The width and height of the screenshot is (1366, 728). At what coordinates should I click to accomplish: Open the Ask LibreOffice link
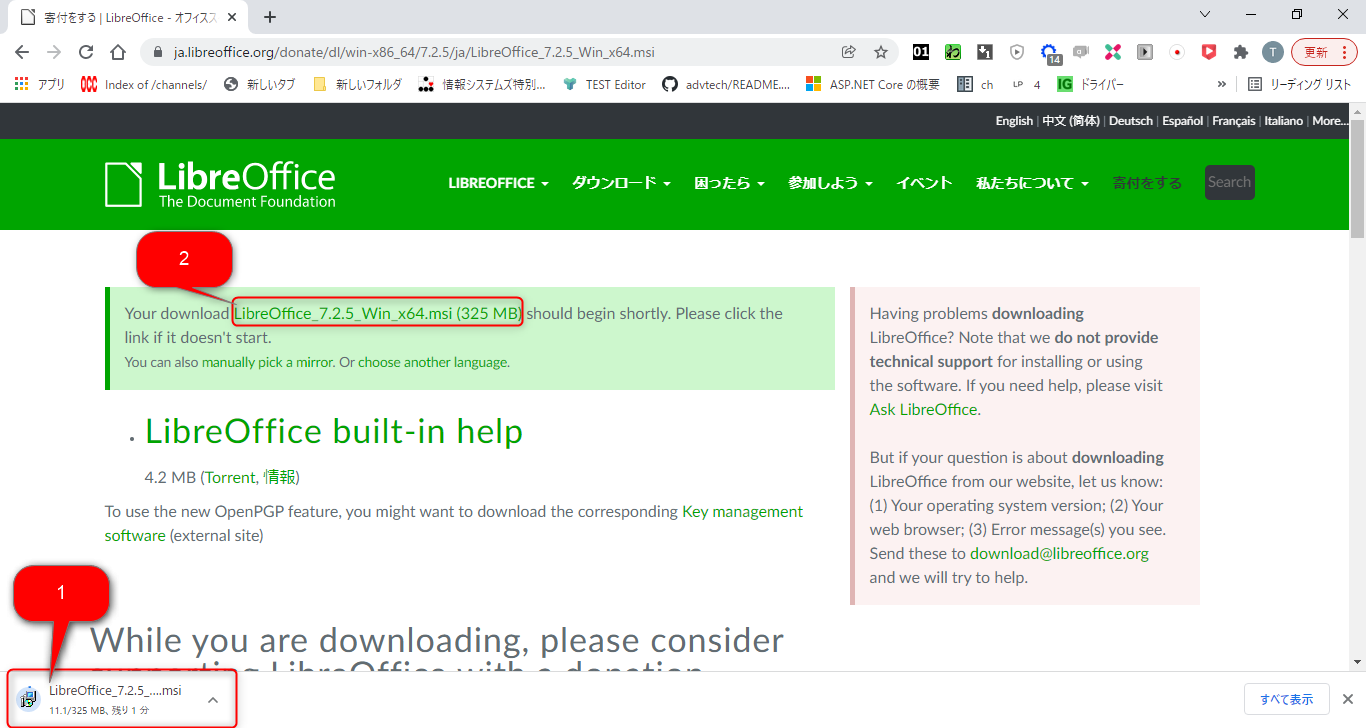pyautogui.click(x=923, y=409)
